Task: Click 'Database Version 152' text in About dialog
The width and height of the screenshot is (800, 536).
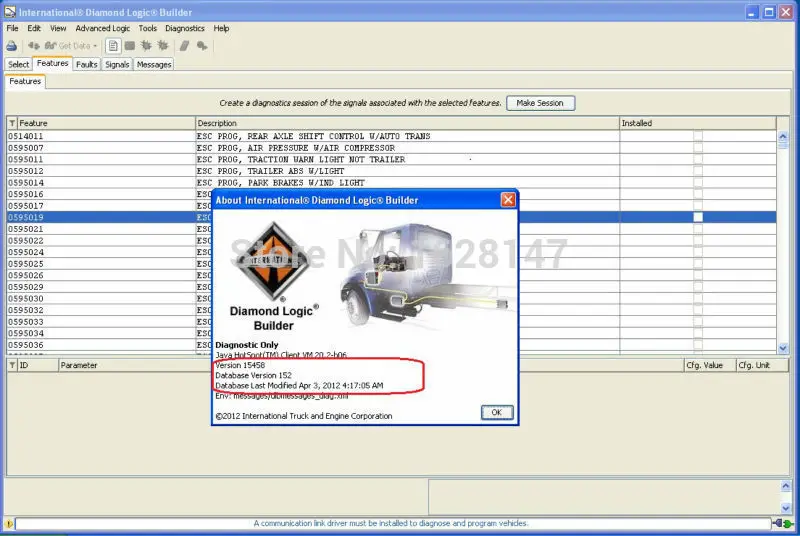Action: 254,375
